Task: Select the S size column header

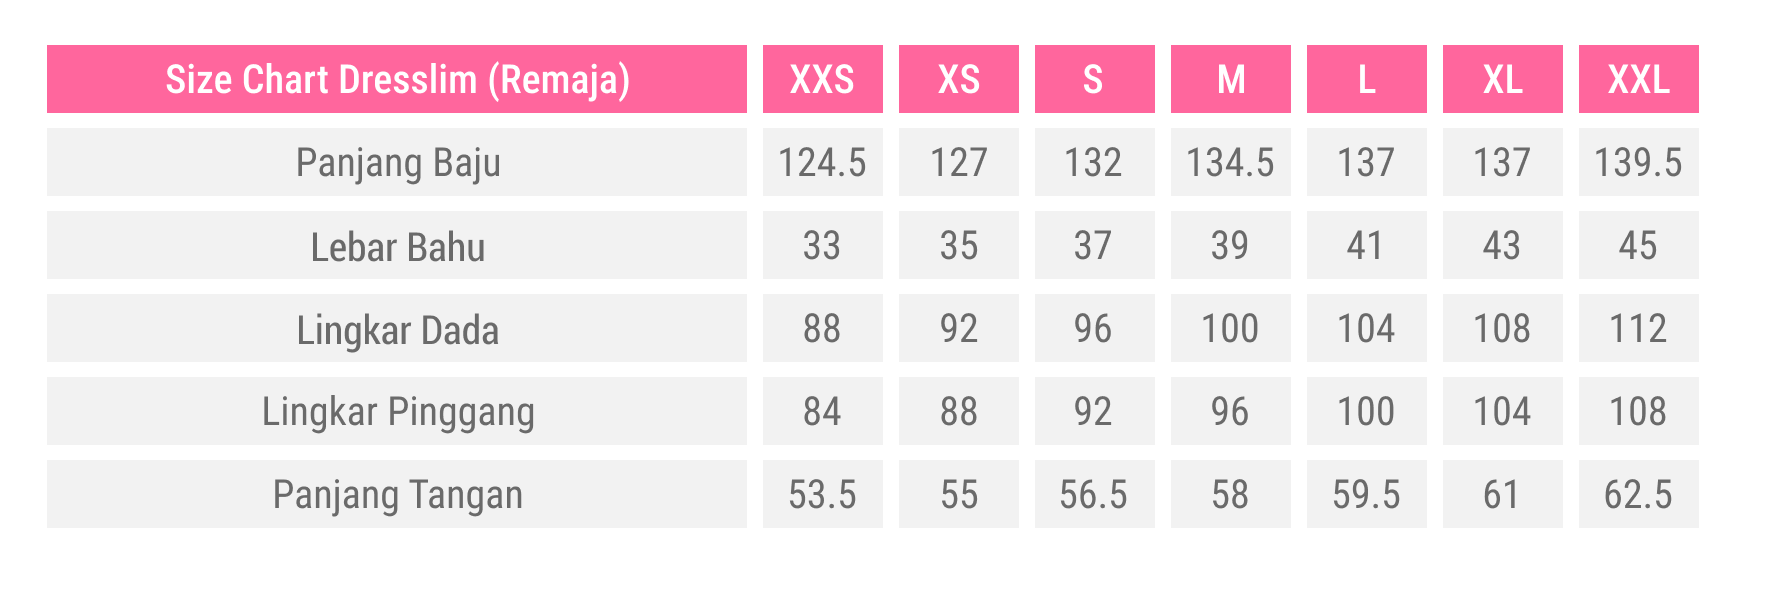Action: coord(1094,79)
